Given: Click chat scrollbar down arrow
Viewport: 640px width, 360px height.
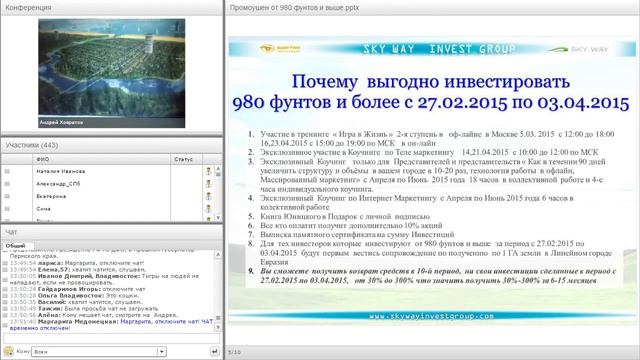Looking at the screenshot, I should point(218,327).
